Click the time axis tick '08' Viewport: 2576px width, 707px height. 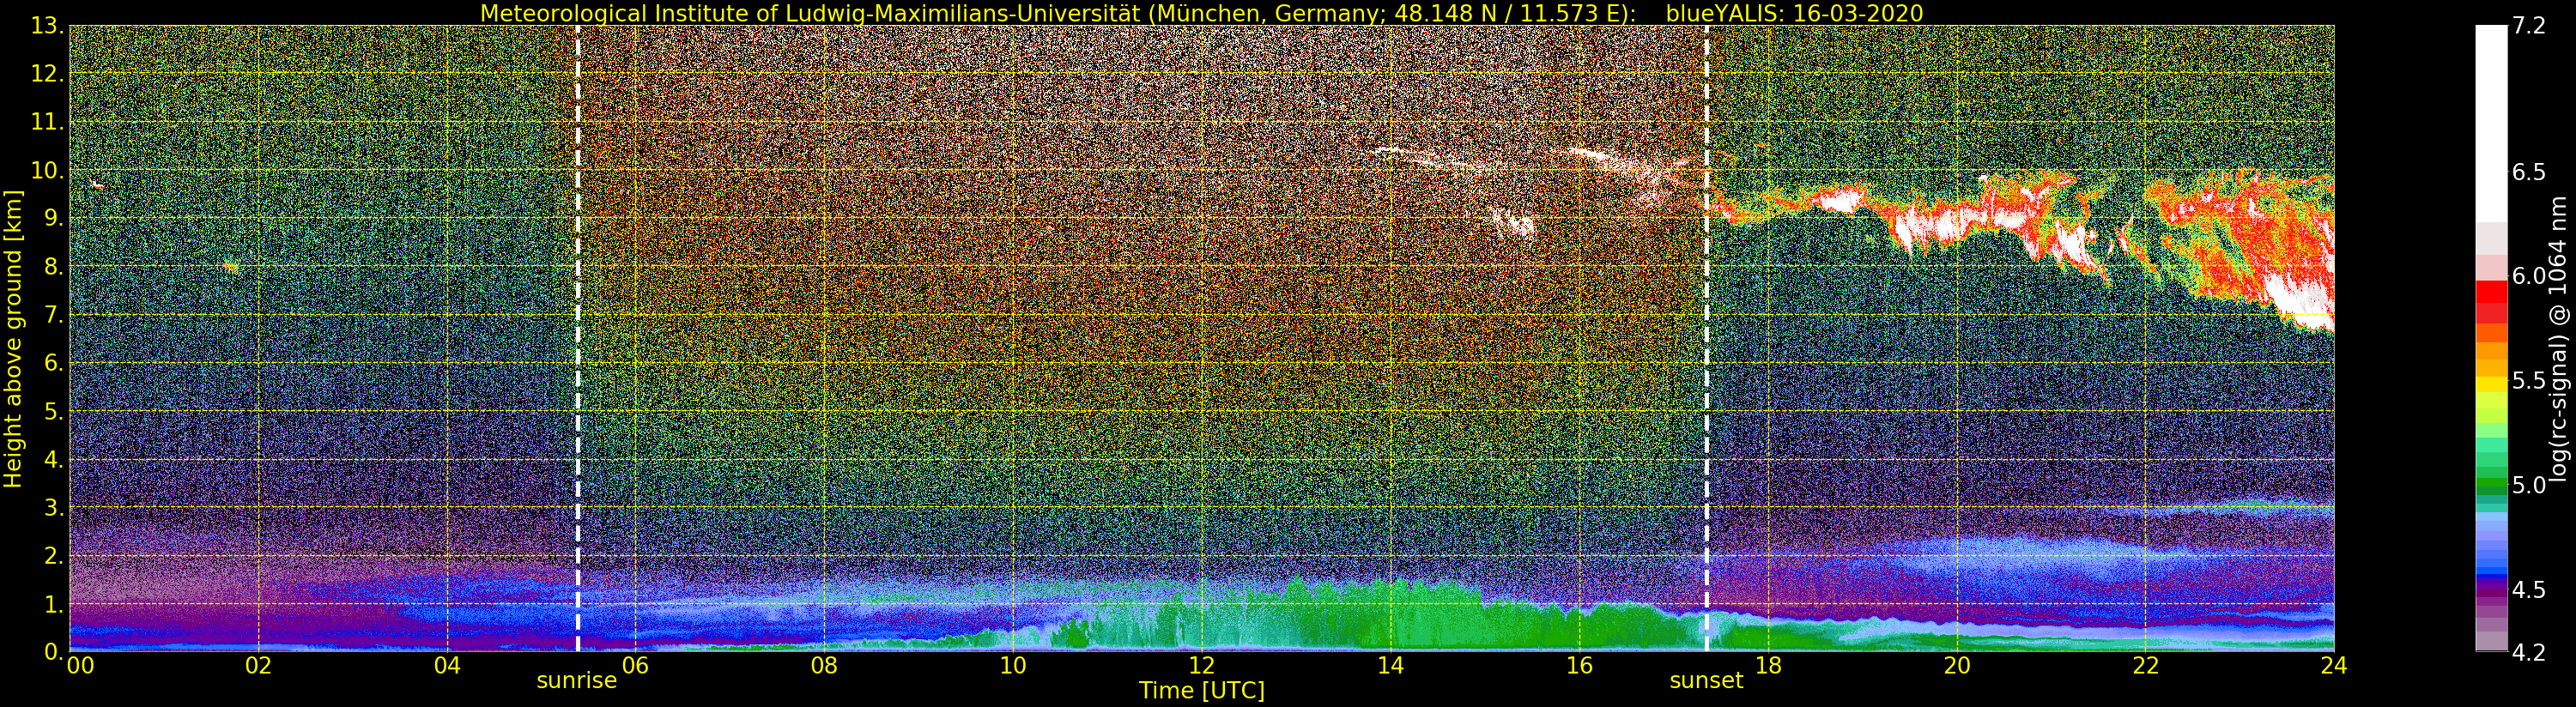pos(824,665)
